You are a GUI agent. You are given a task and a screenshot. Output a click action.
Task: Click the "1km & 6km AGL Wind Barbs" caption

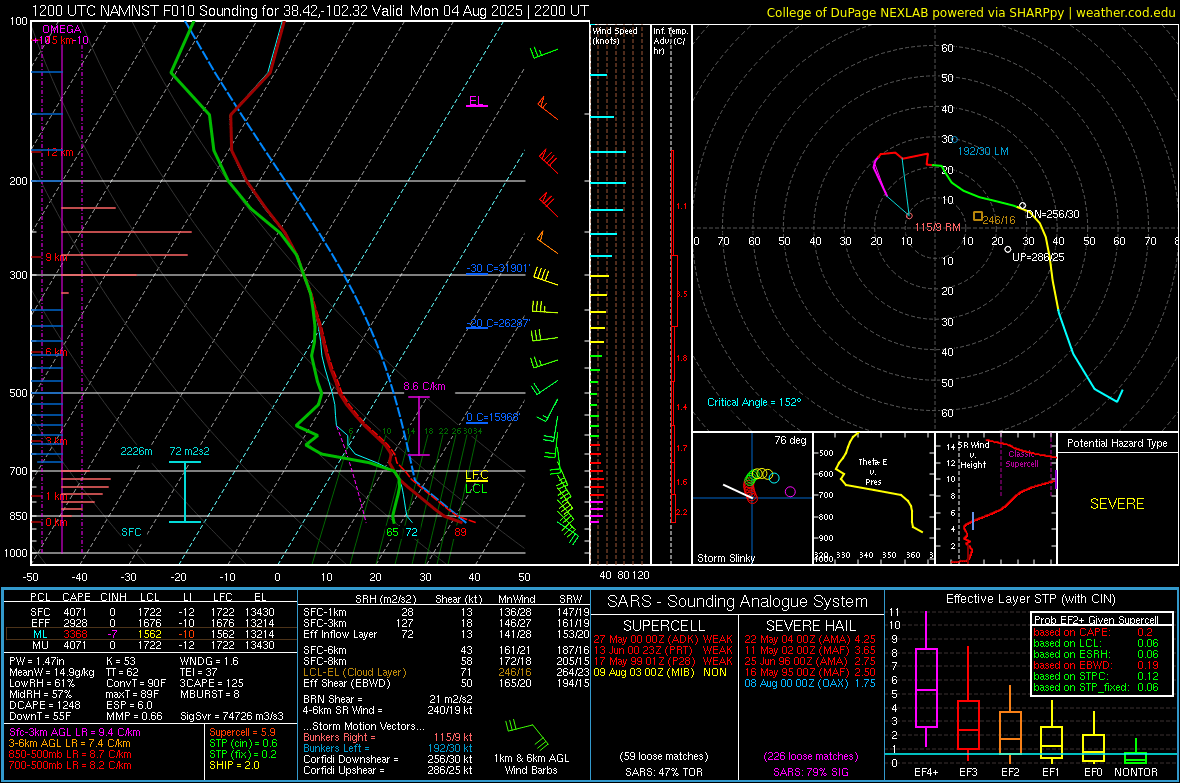click(x=531, y=764)
